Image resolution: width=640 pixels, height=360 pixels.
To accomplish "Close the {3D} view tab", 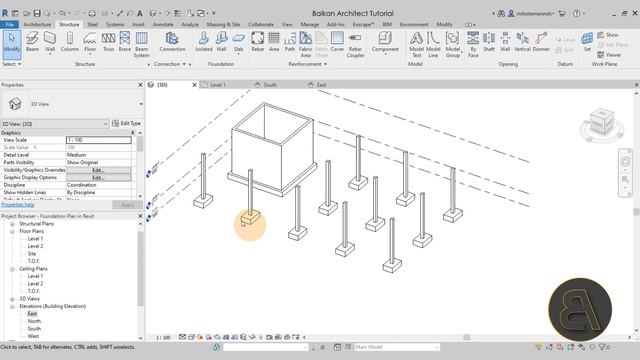I will (x=194, y=84).
